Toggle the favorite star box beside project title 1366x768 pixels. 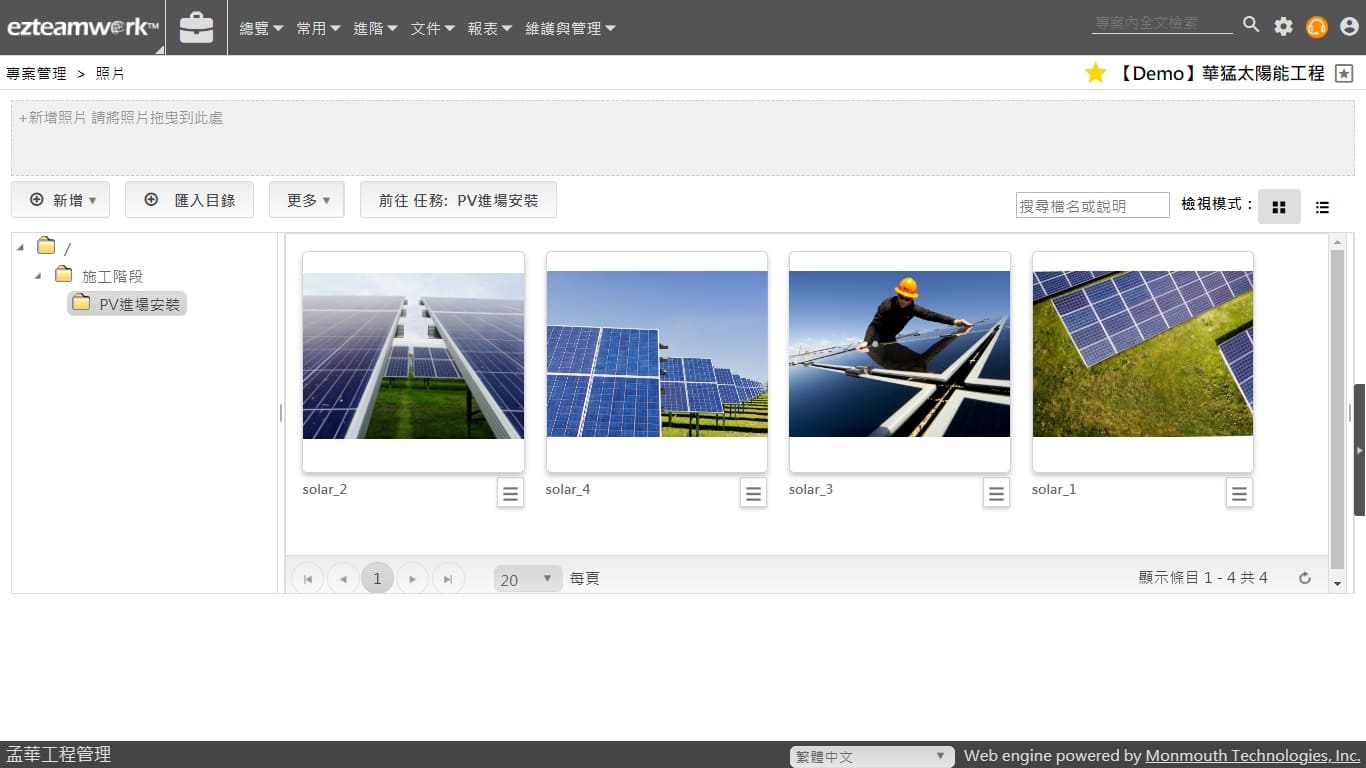click(x=1344, y=73)
